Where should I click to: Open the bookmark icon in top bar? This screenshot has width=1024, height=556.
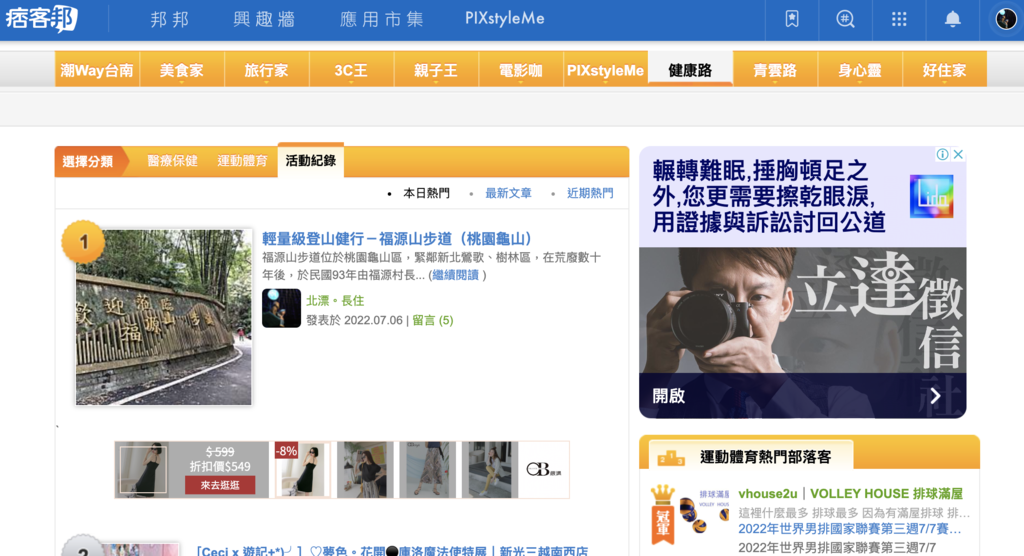(x=792, y=19)
